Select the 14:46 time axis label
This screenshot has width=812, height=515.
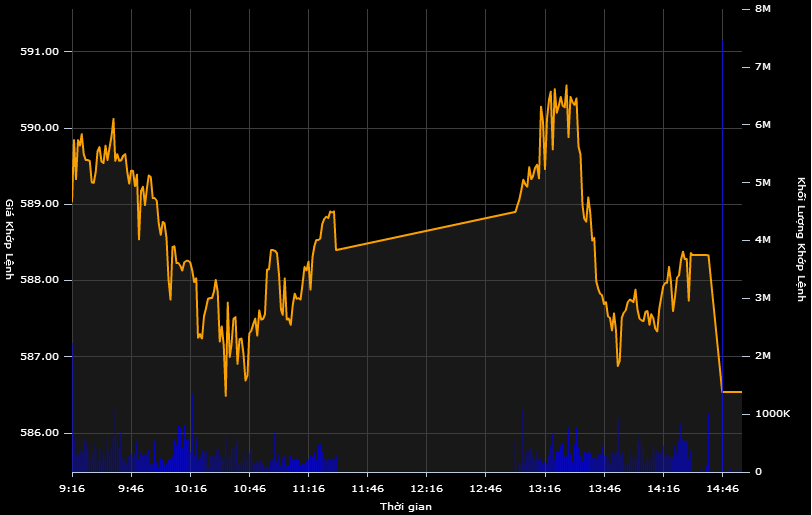click(x=722, y=489)
